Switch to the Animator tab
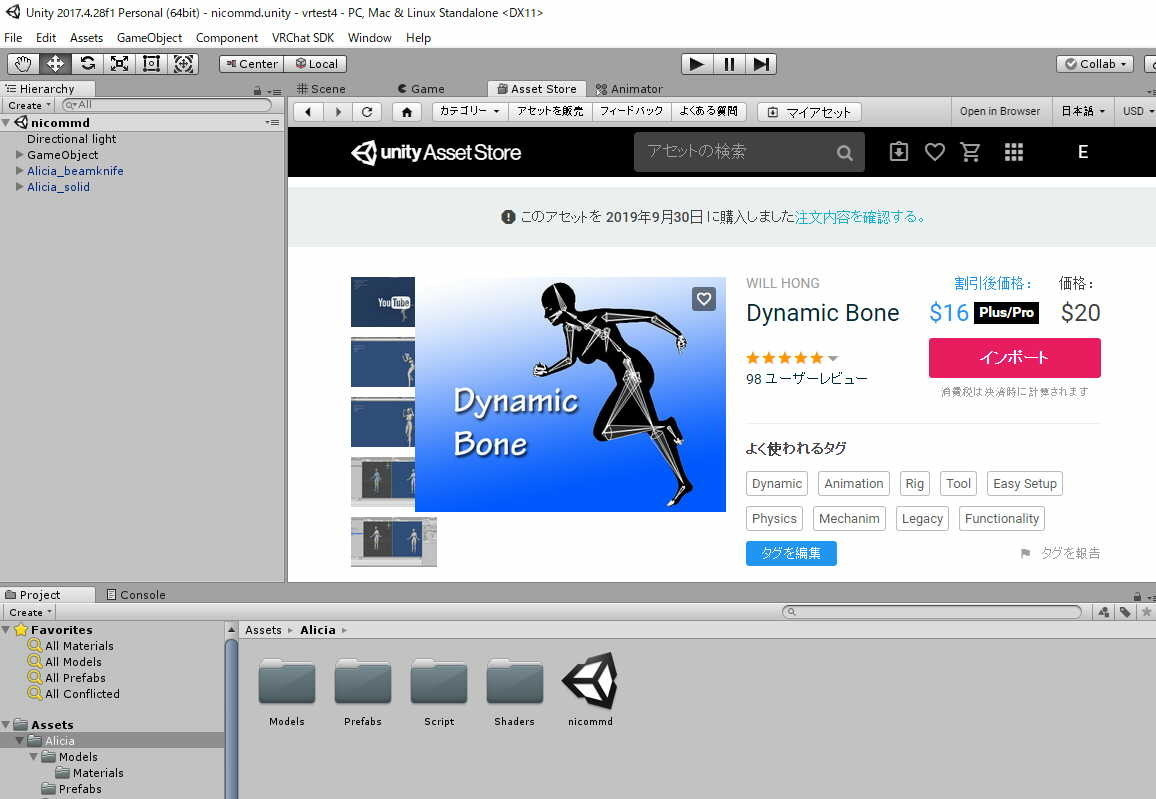1156x799 pixels. tap(629, 88)
